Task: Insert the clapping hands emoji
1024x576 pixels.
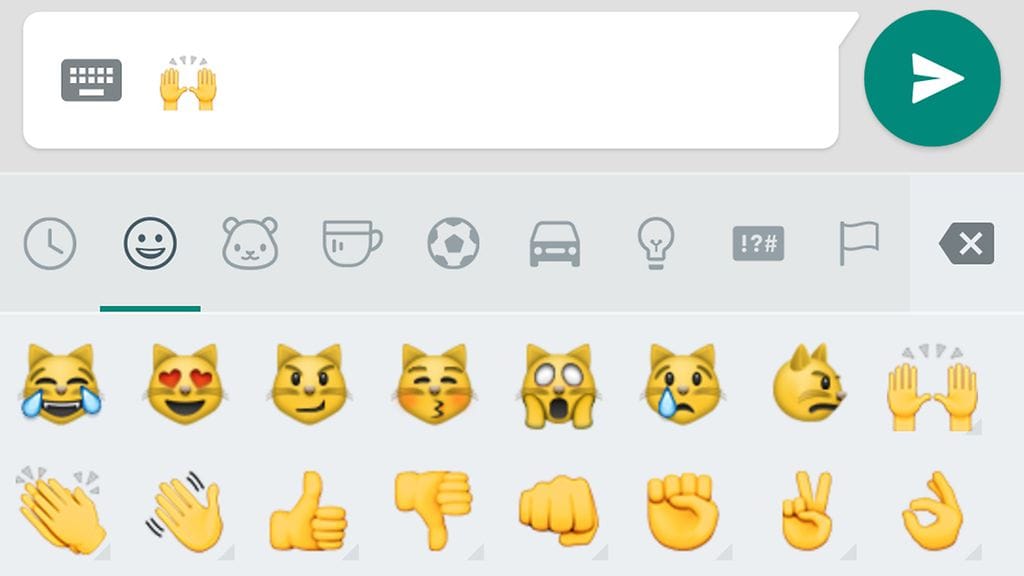Action: [61, 511]
